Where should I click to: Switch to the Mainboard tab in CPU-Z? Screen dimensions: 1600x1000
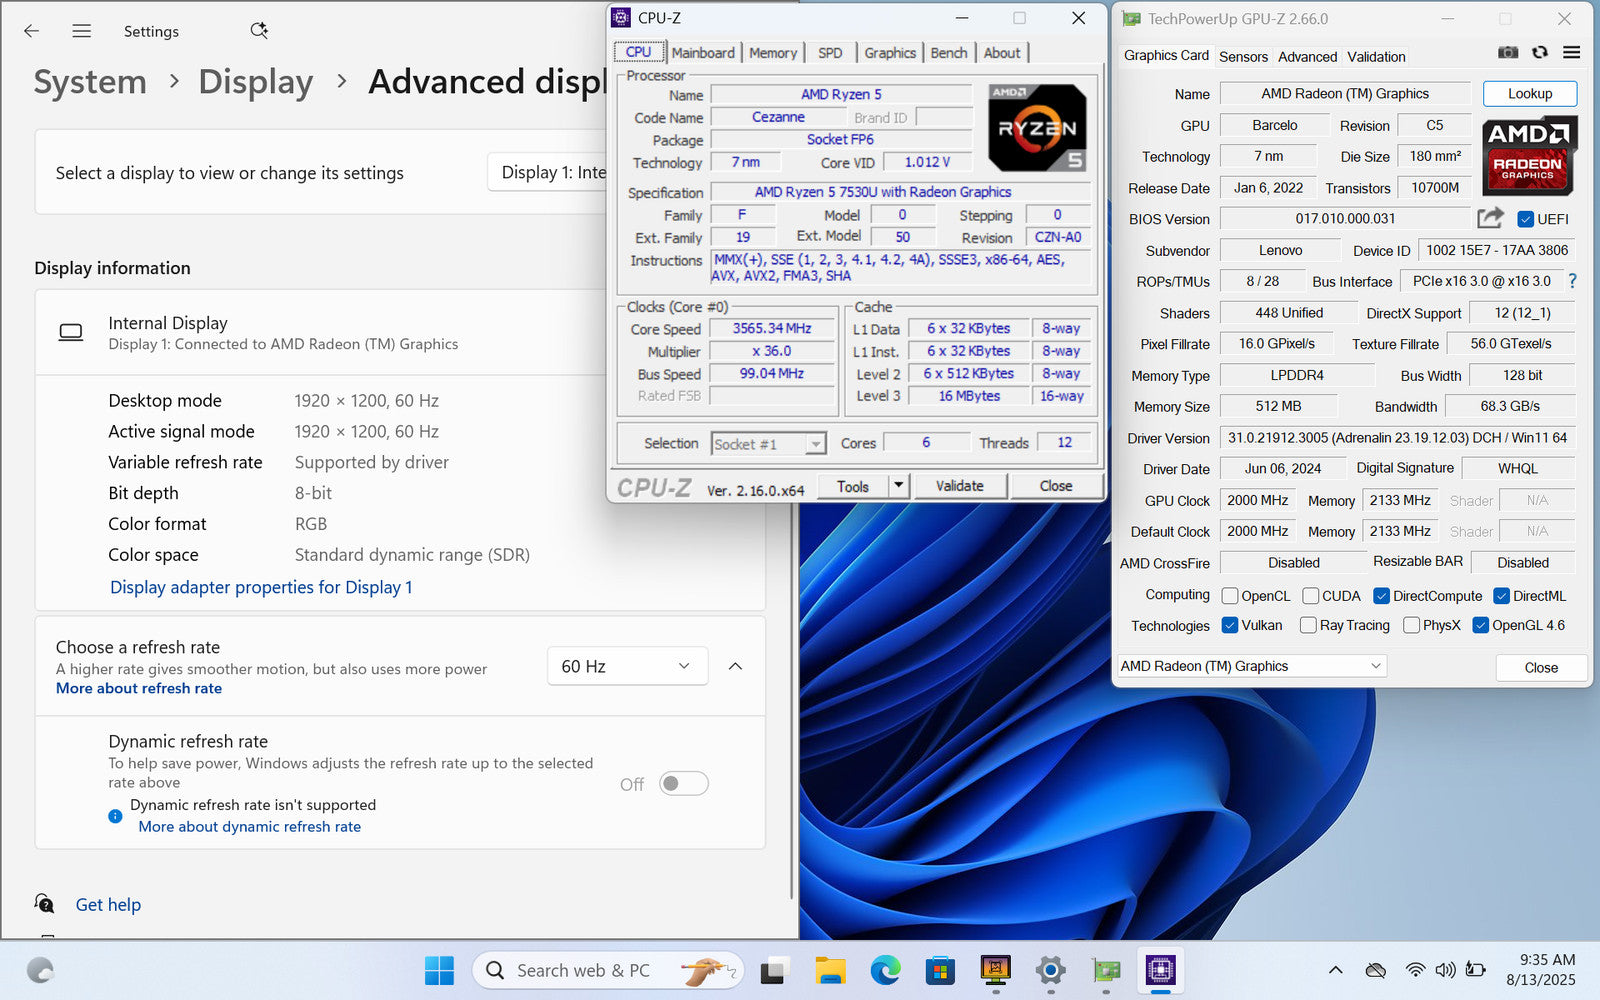(703, 53)
